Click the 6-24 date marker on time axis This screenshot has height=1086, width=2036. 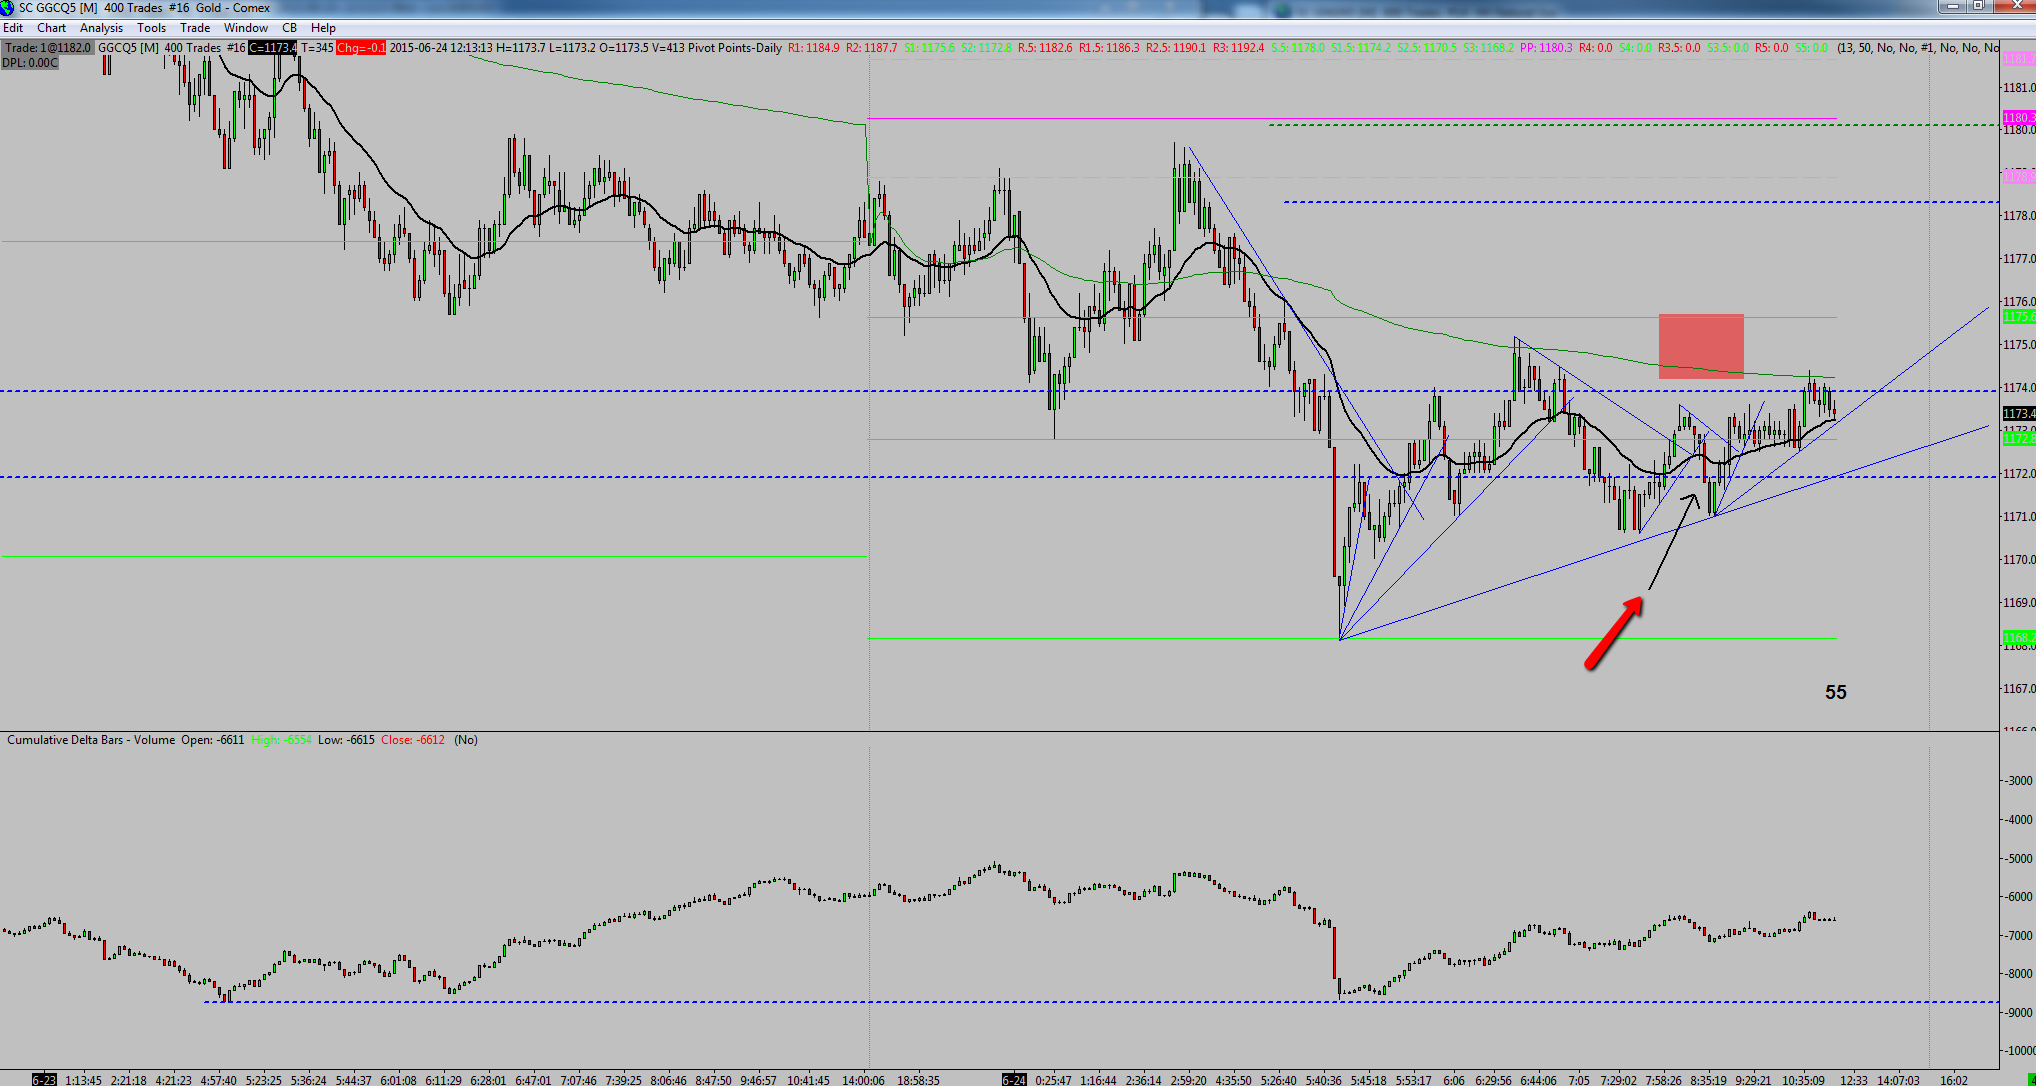(x=1014, y=1080)
